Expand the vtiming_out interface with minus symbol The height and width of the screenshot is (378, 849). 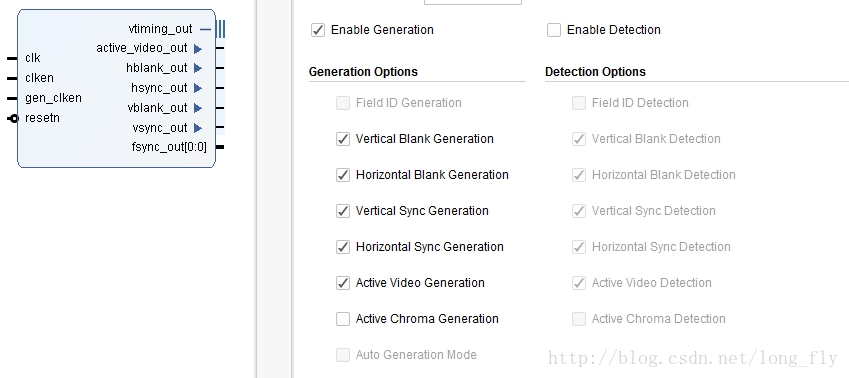[205, 29]
